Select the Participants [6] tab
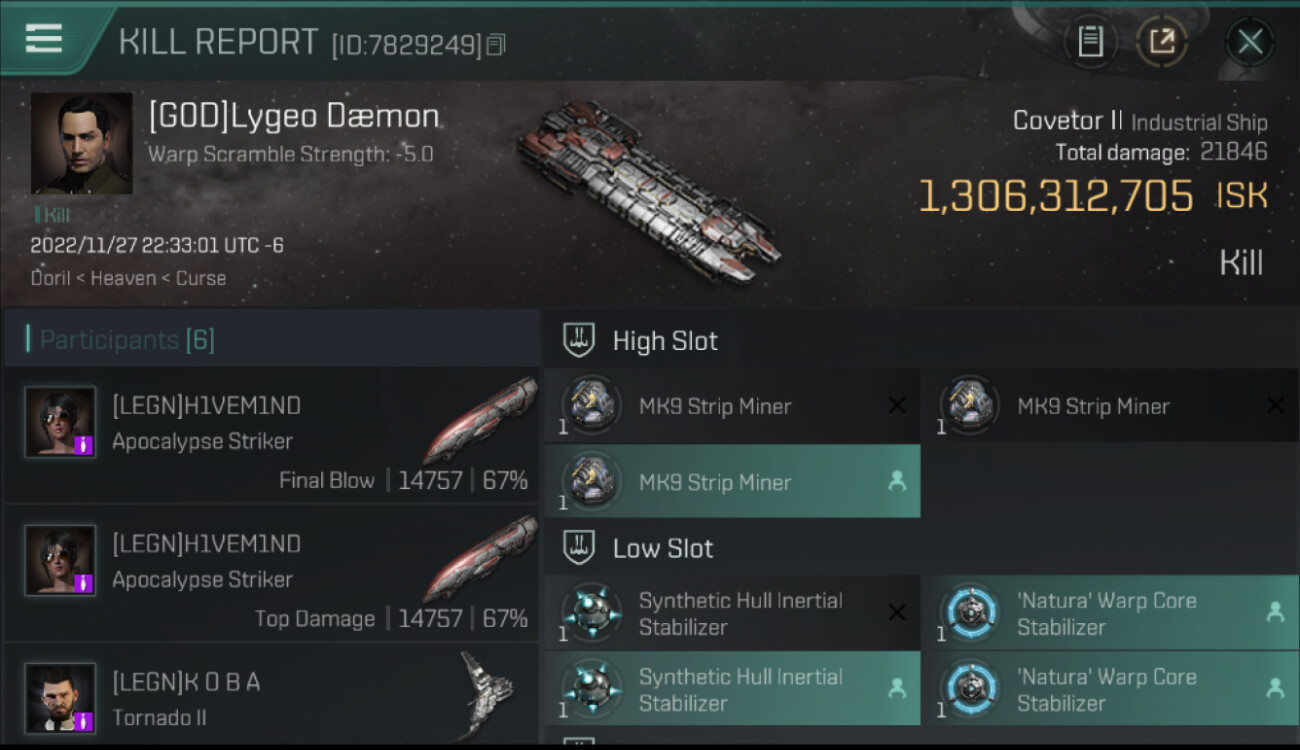 [x=127, y=340]
